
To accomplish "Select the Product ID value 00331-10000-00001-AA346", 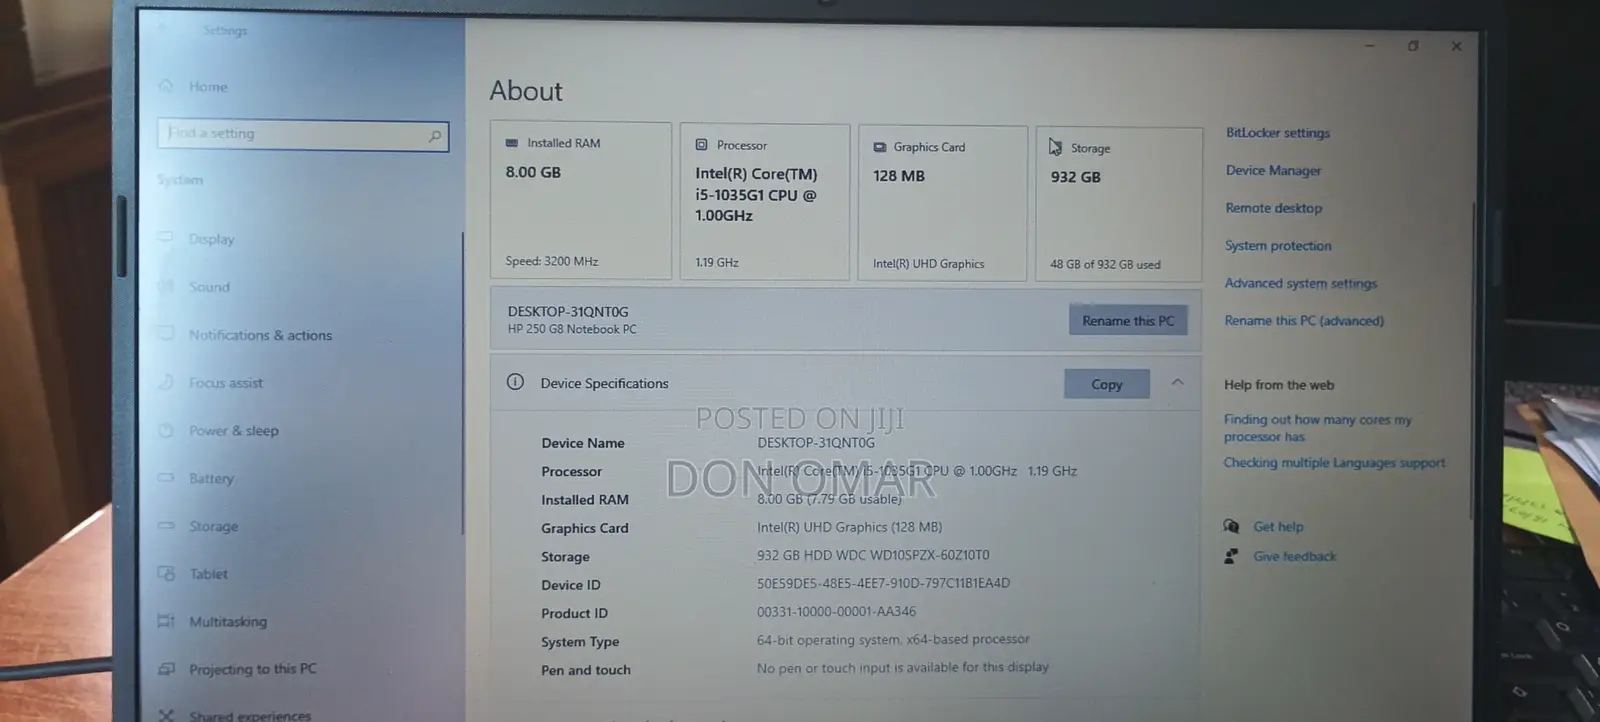I will [x=836, y=611].
